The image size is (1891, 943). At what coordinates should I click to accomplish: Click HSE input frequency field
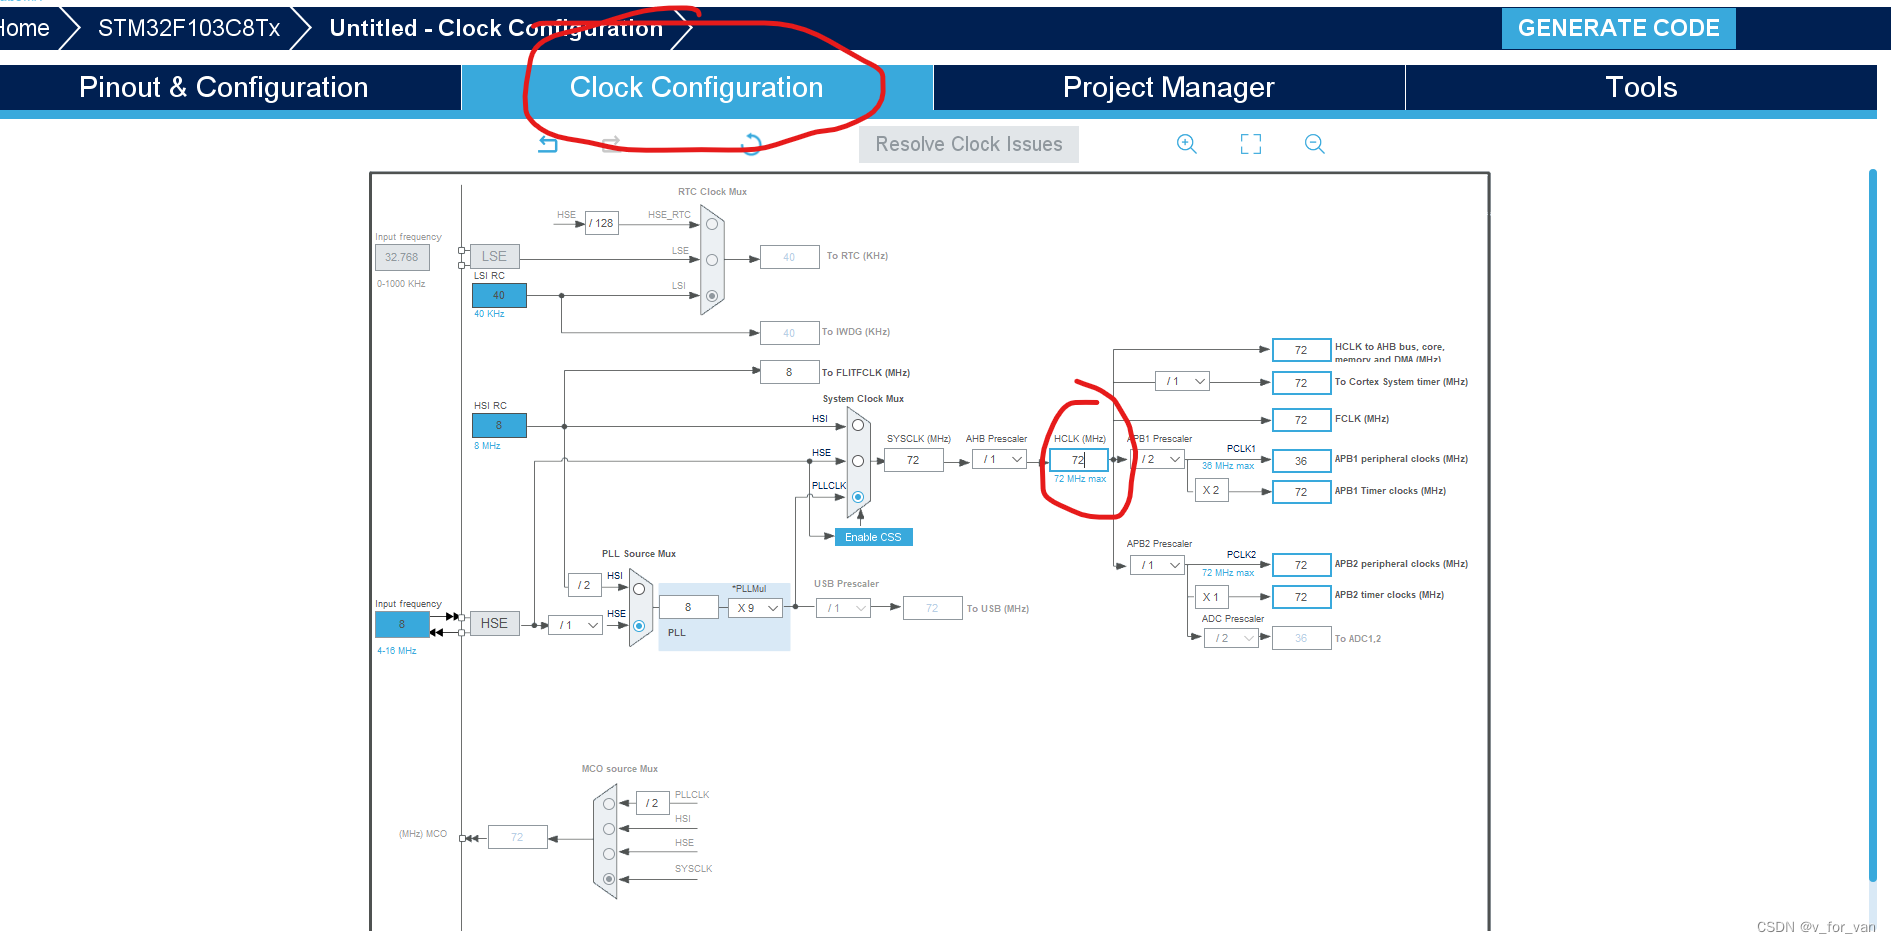pos(402,624)
